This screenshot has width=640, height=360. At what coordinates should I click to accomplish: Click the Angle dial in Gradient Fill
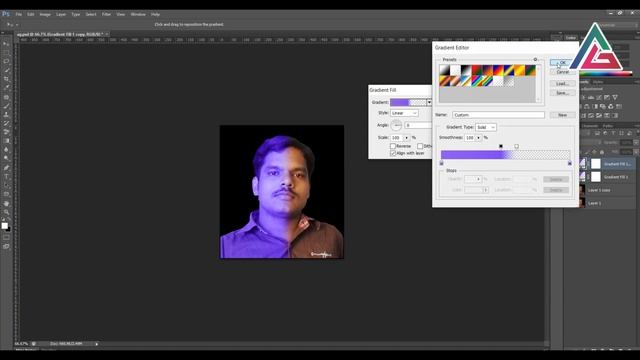(x=396, y=125)
